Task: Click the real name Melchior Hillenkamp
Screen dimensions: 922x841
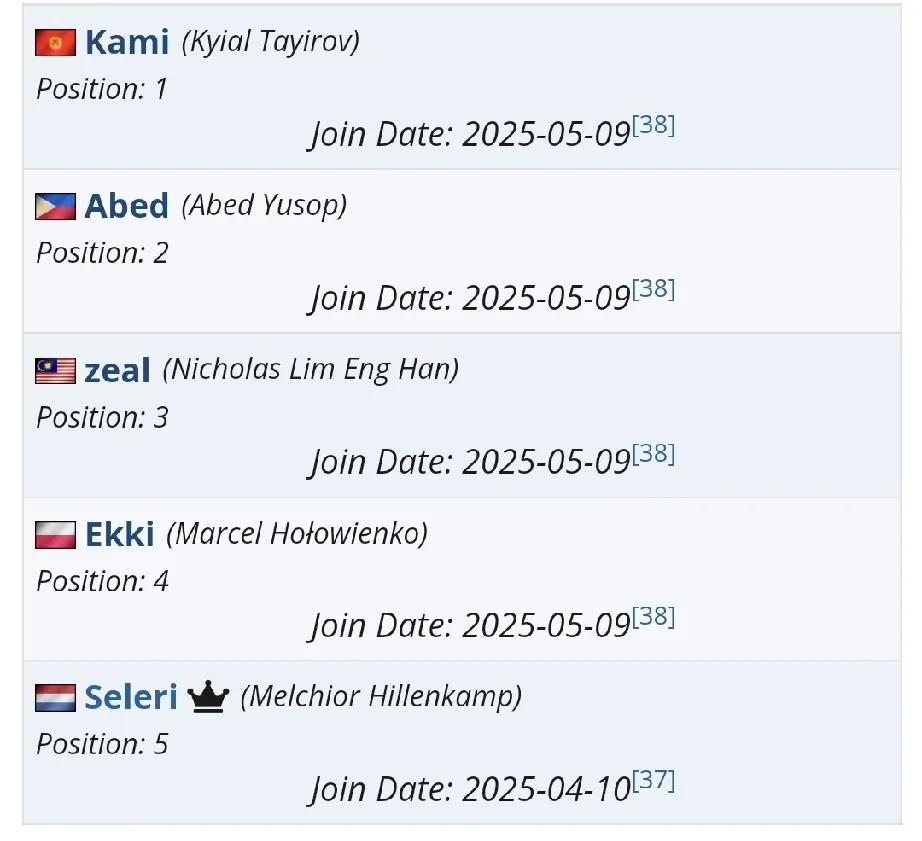Action: pos(382,697)
